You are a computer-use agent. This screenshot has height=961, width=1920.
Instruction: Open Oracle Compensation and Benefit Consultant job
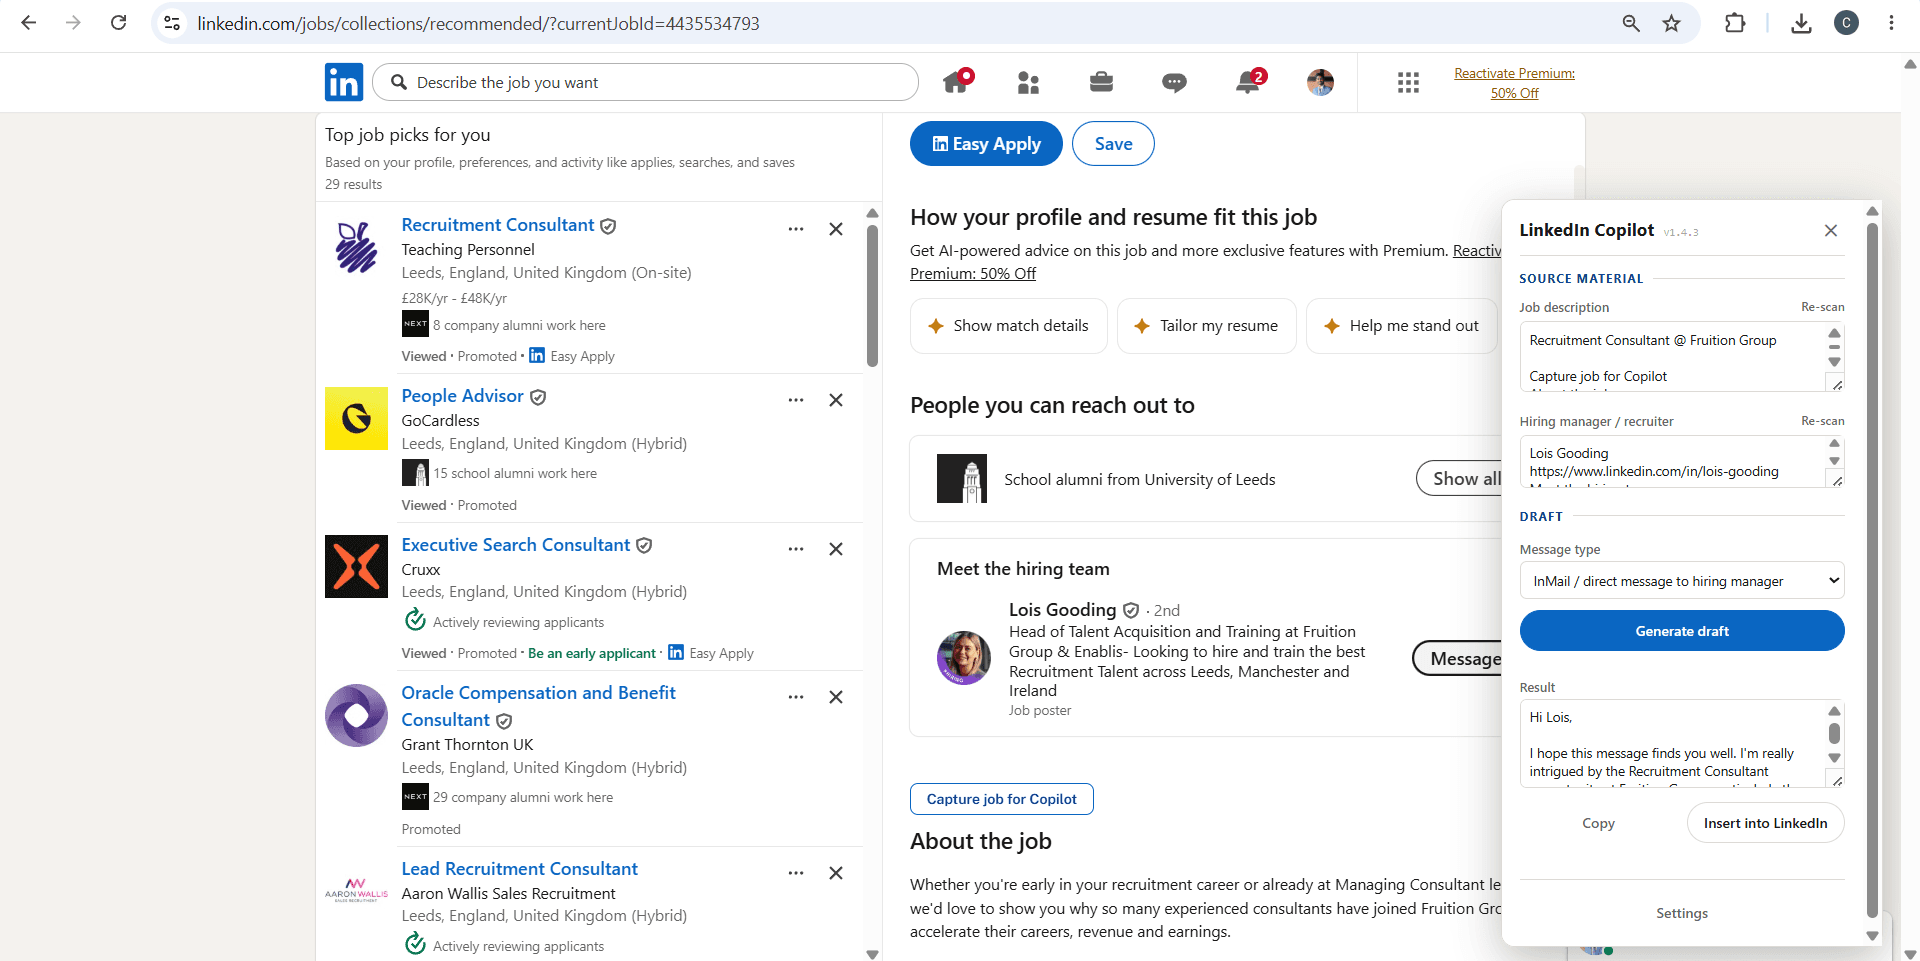point(538,706)
